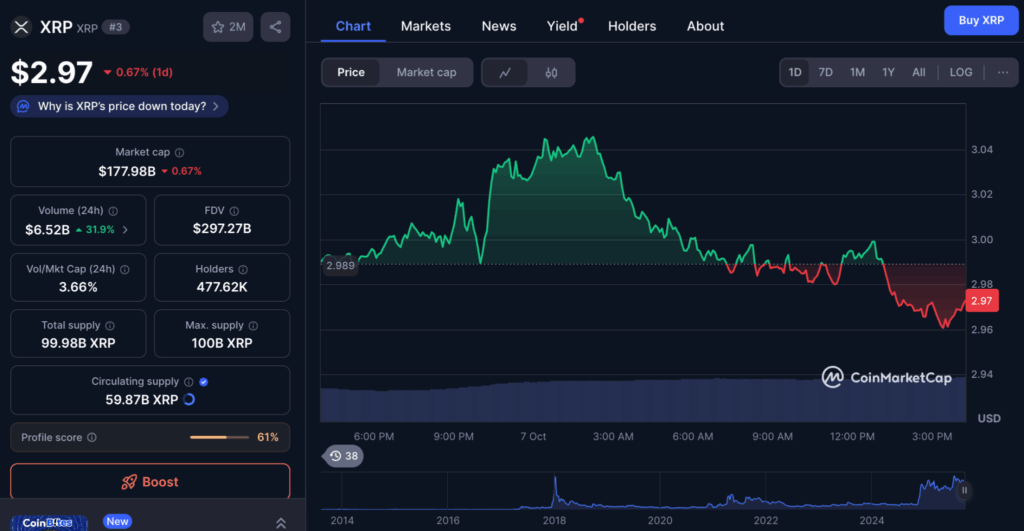
Task: Add XRP to watchlist via star button
Action: pyautogui.click(x=228, y=27)
